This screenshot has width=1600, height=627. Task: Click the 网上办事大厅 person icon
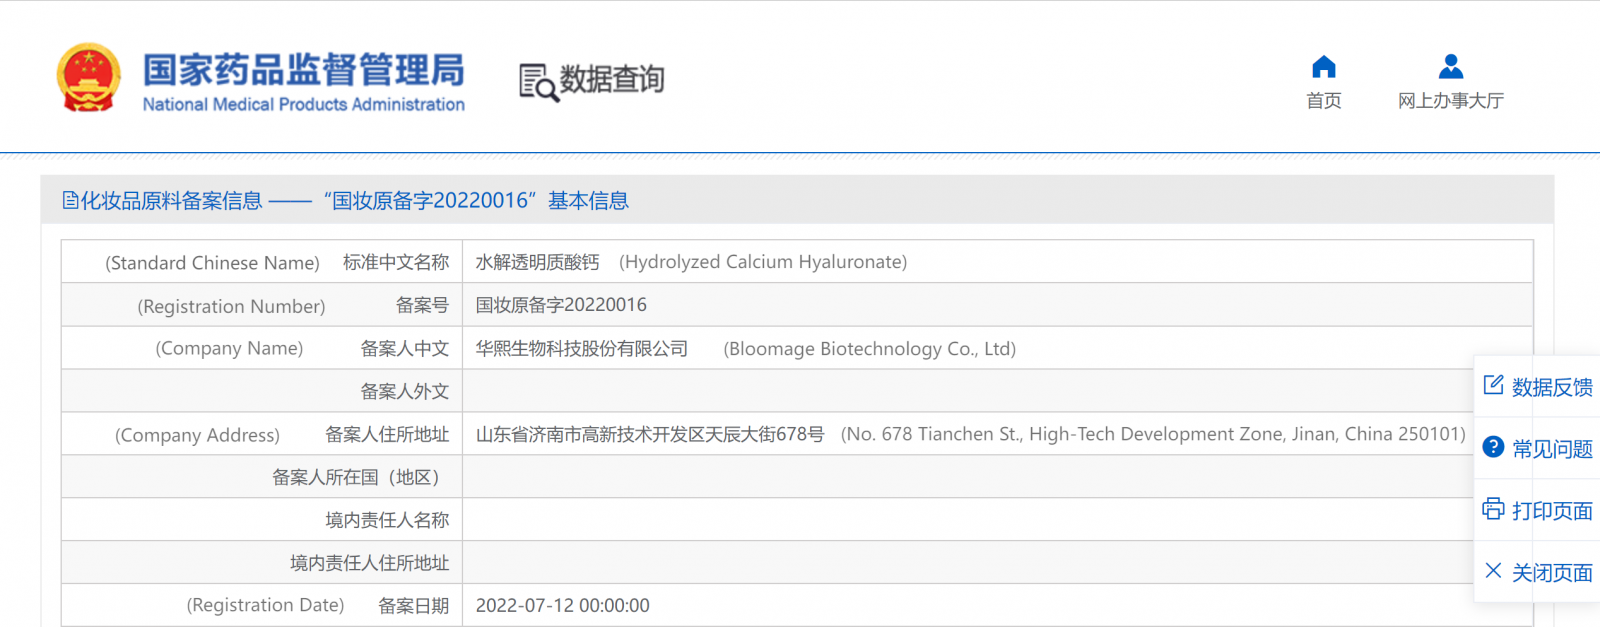point(1451,67)
